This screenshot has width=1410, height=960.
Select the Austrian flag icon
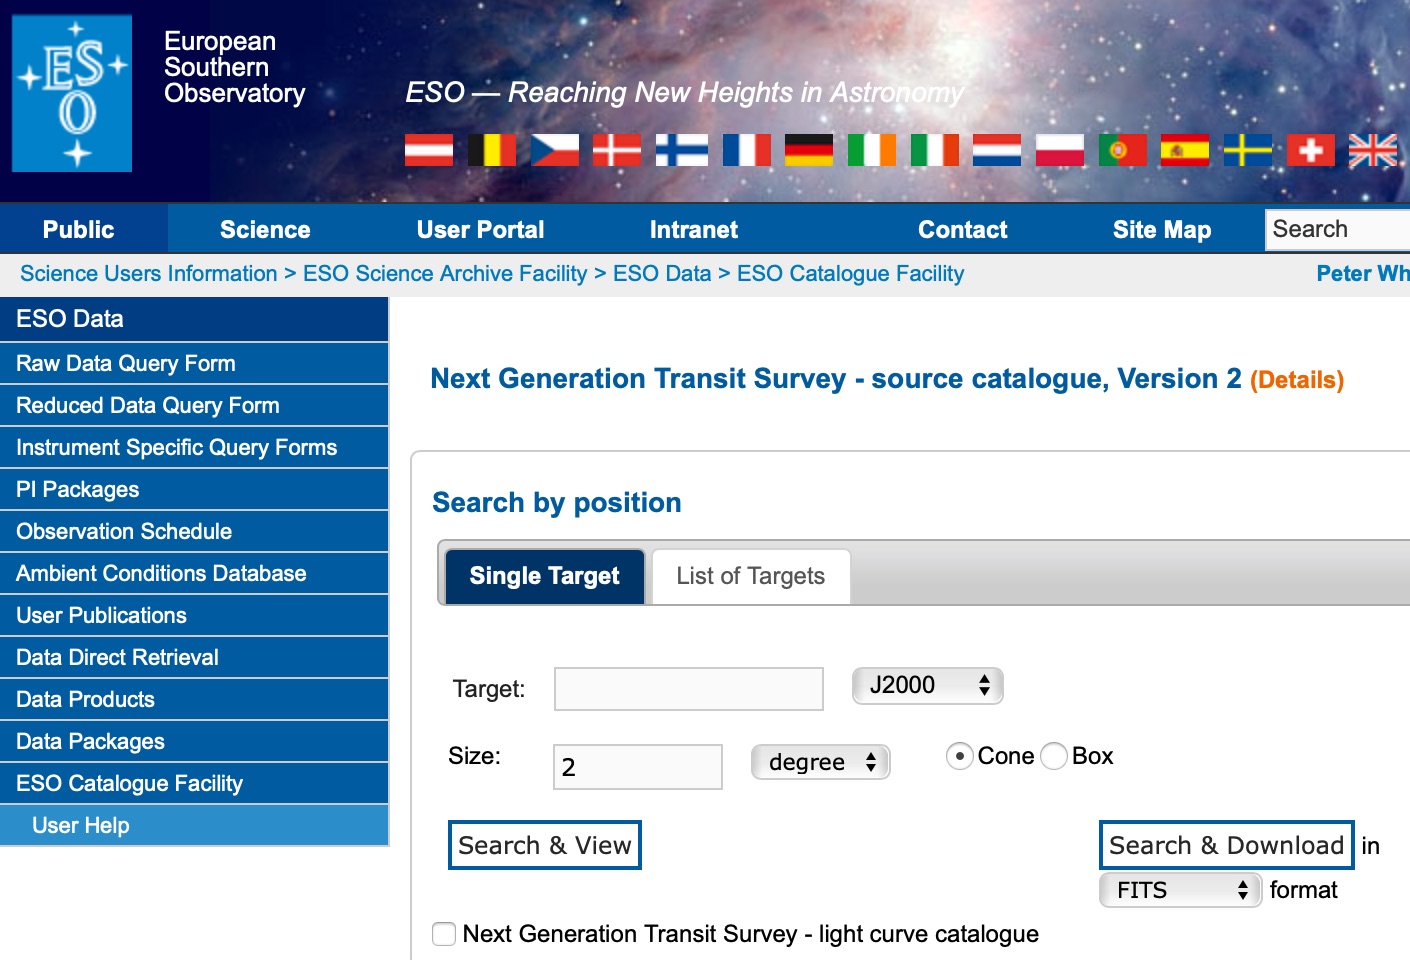point(429,150)
